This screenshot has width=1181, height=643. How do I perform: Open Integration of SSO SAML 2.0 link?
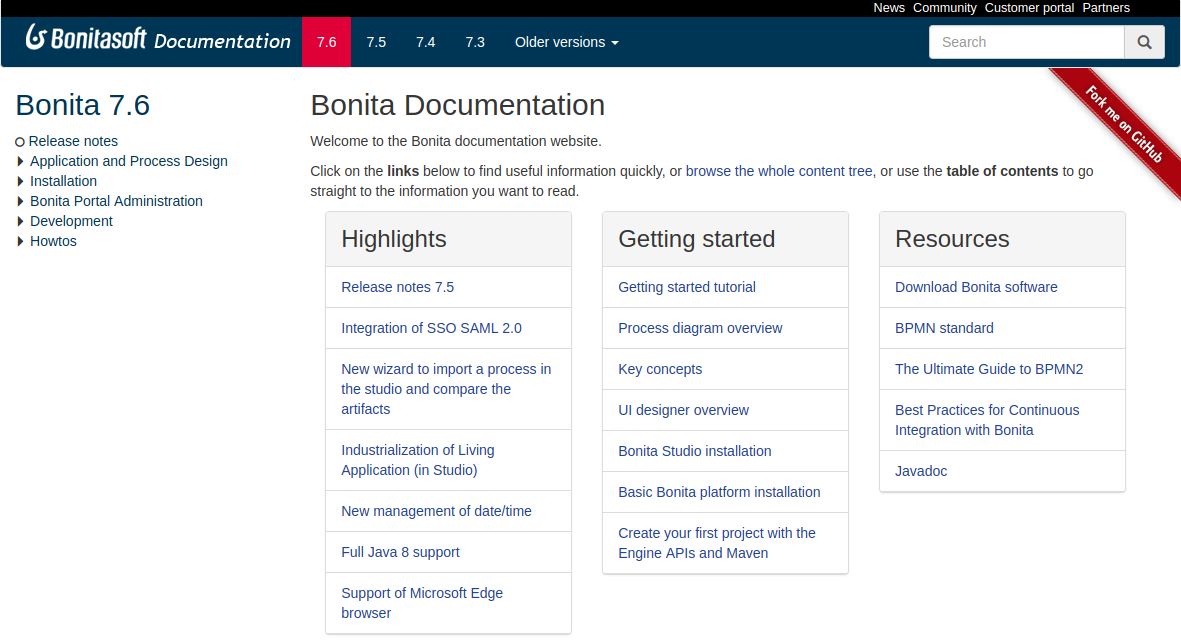[x=432, y=328]
